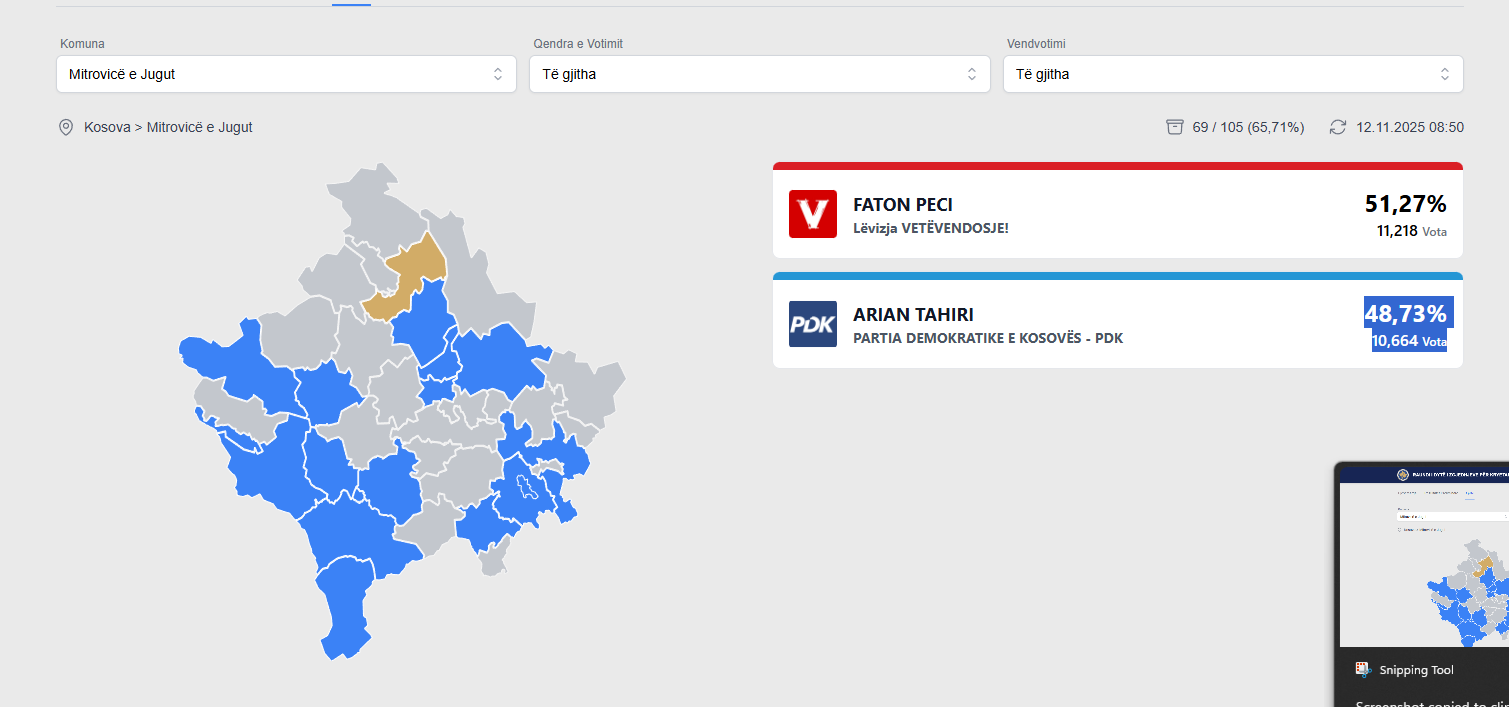This screenshot has width=1509, height=707.
Task: Click the red bar above Faton Peci's card
Action: [x=1117, y=166]
